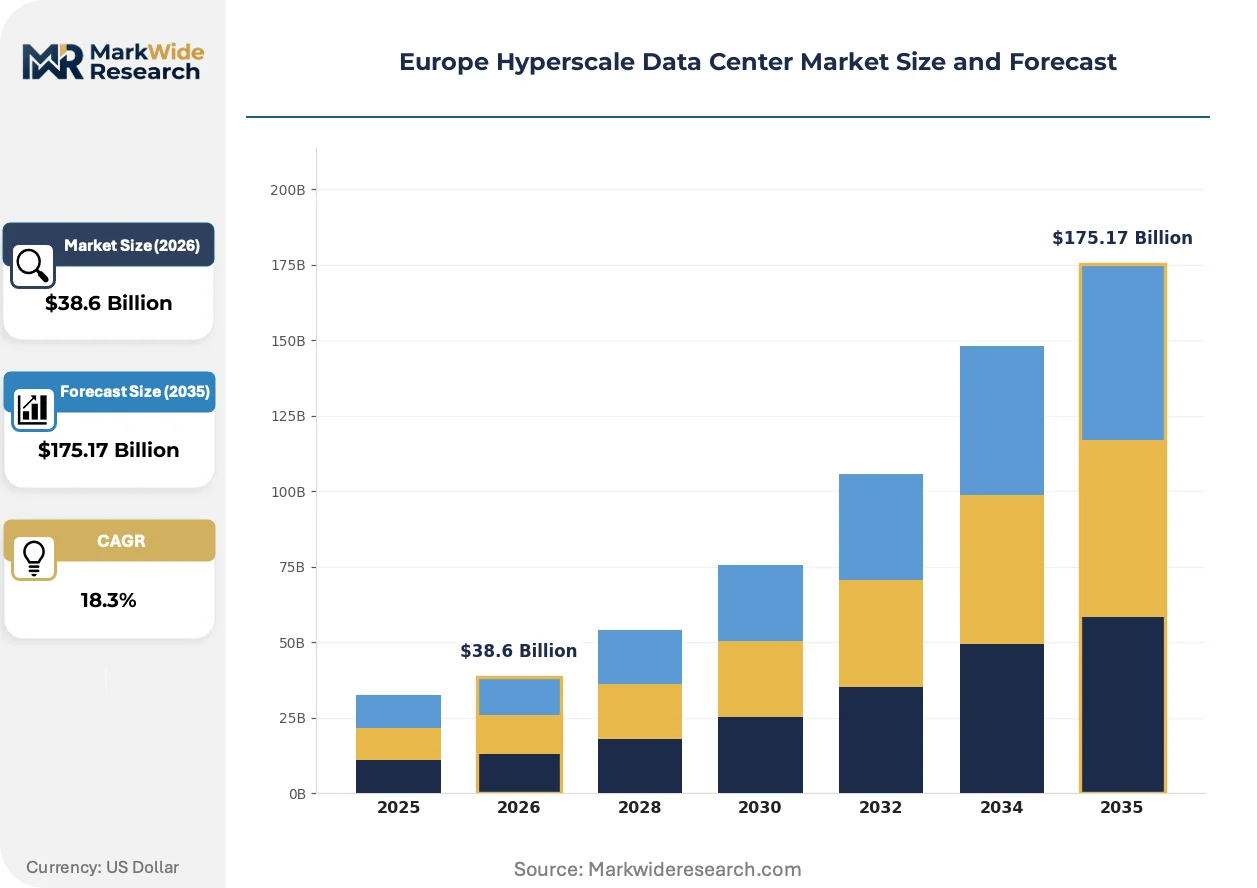Click the yellow segment of 2032 bar
1257x888 pixels.
coord(881,633)
